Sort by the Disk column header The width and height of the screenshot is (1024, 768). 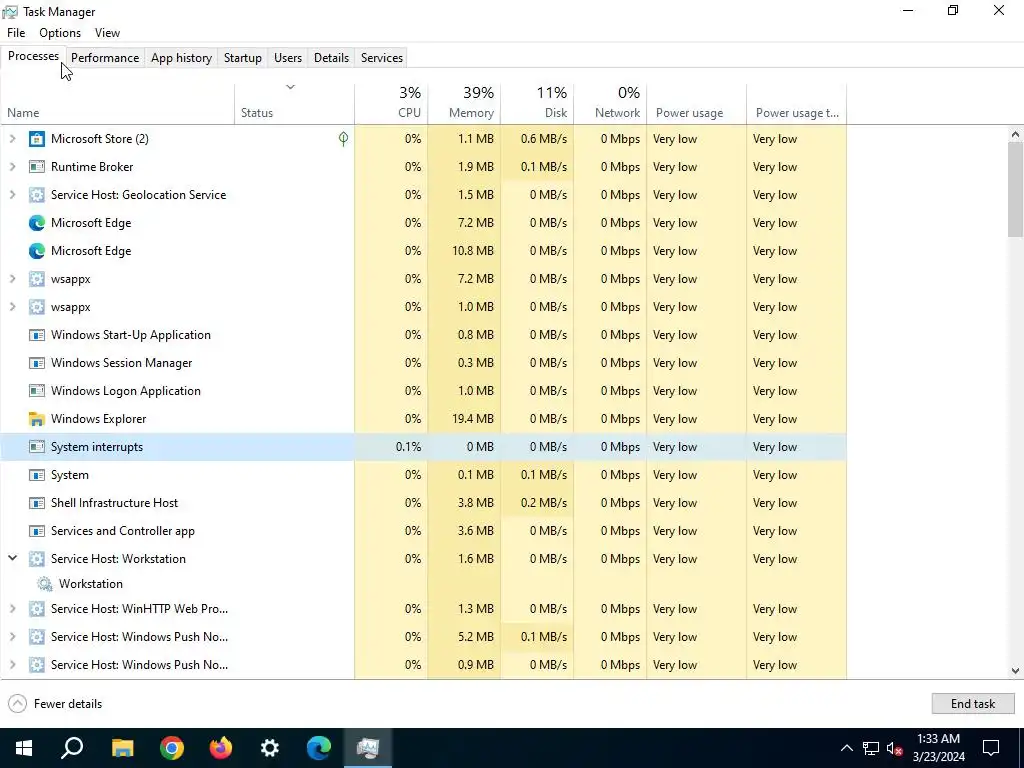coord(537,104)
